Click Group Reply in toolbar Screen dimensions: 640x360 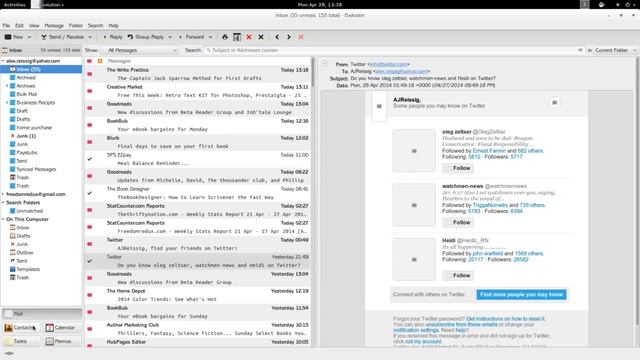(x=146, y=37)
